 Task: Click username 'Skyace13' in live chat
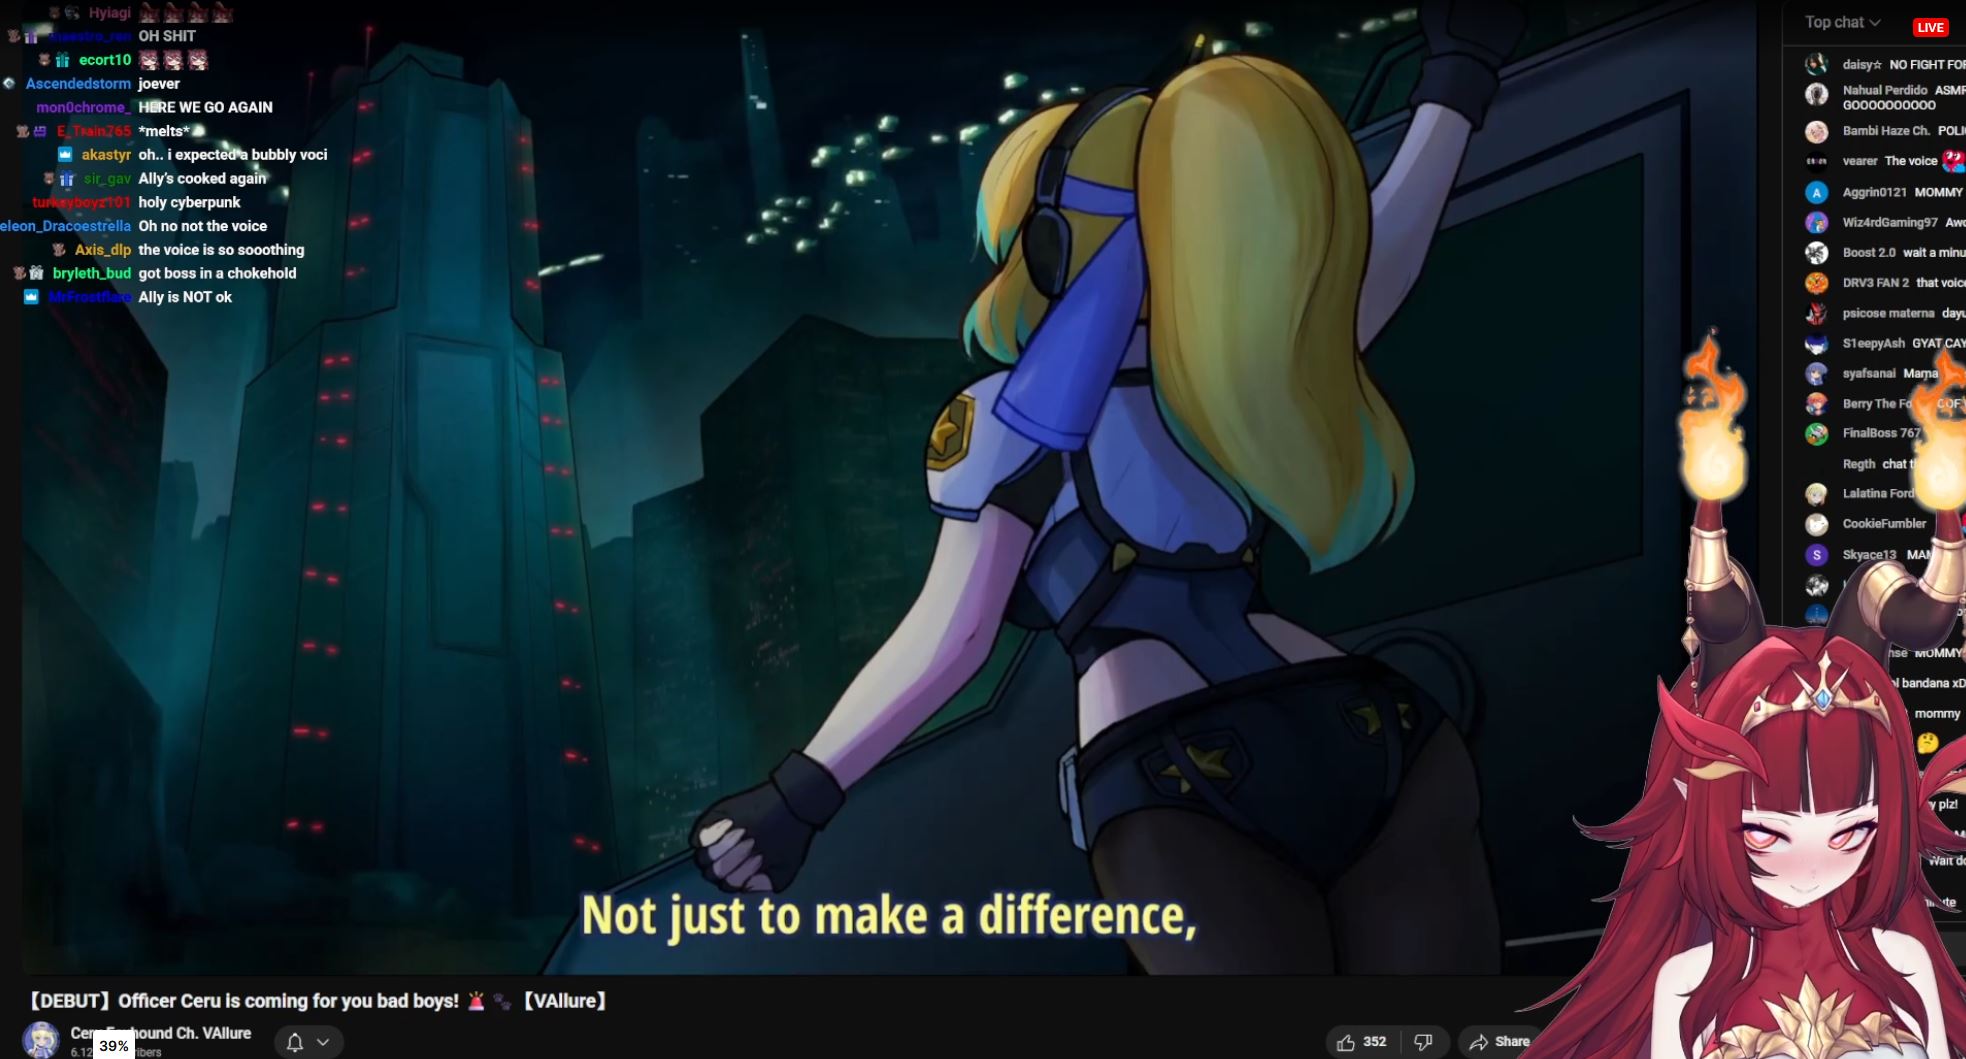(1869, 555)
